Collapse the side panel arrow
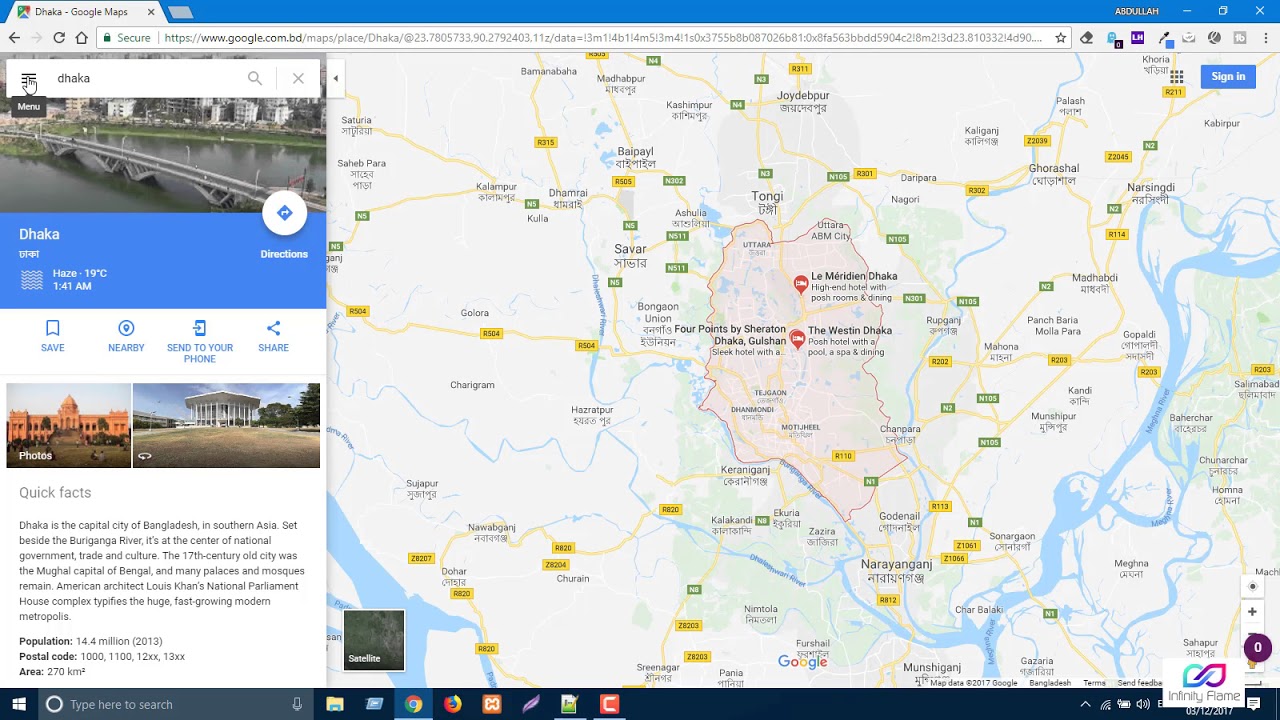 [335, 78]
